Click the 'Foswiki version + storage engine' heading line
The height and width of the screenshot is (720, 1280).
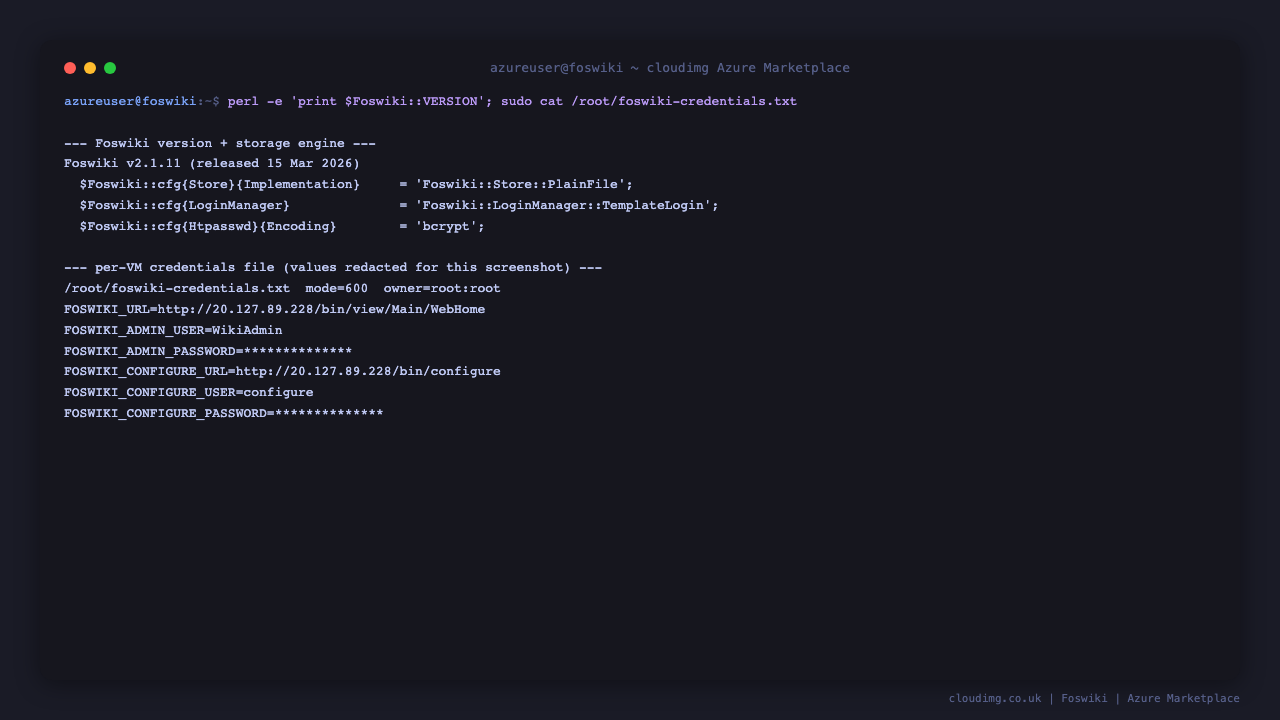[x=220, y=143]
